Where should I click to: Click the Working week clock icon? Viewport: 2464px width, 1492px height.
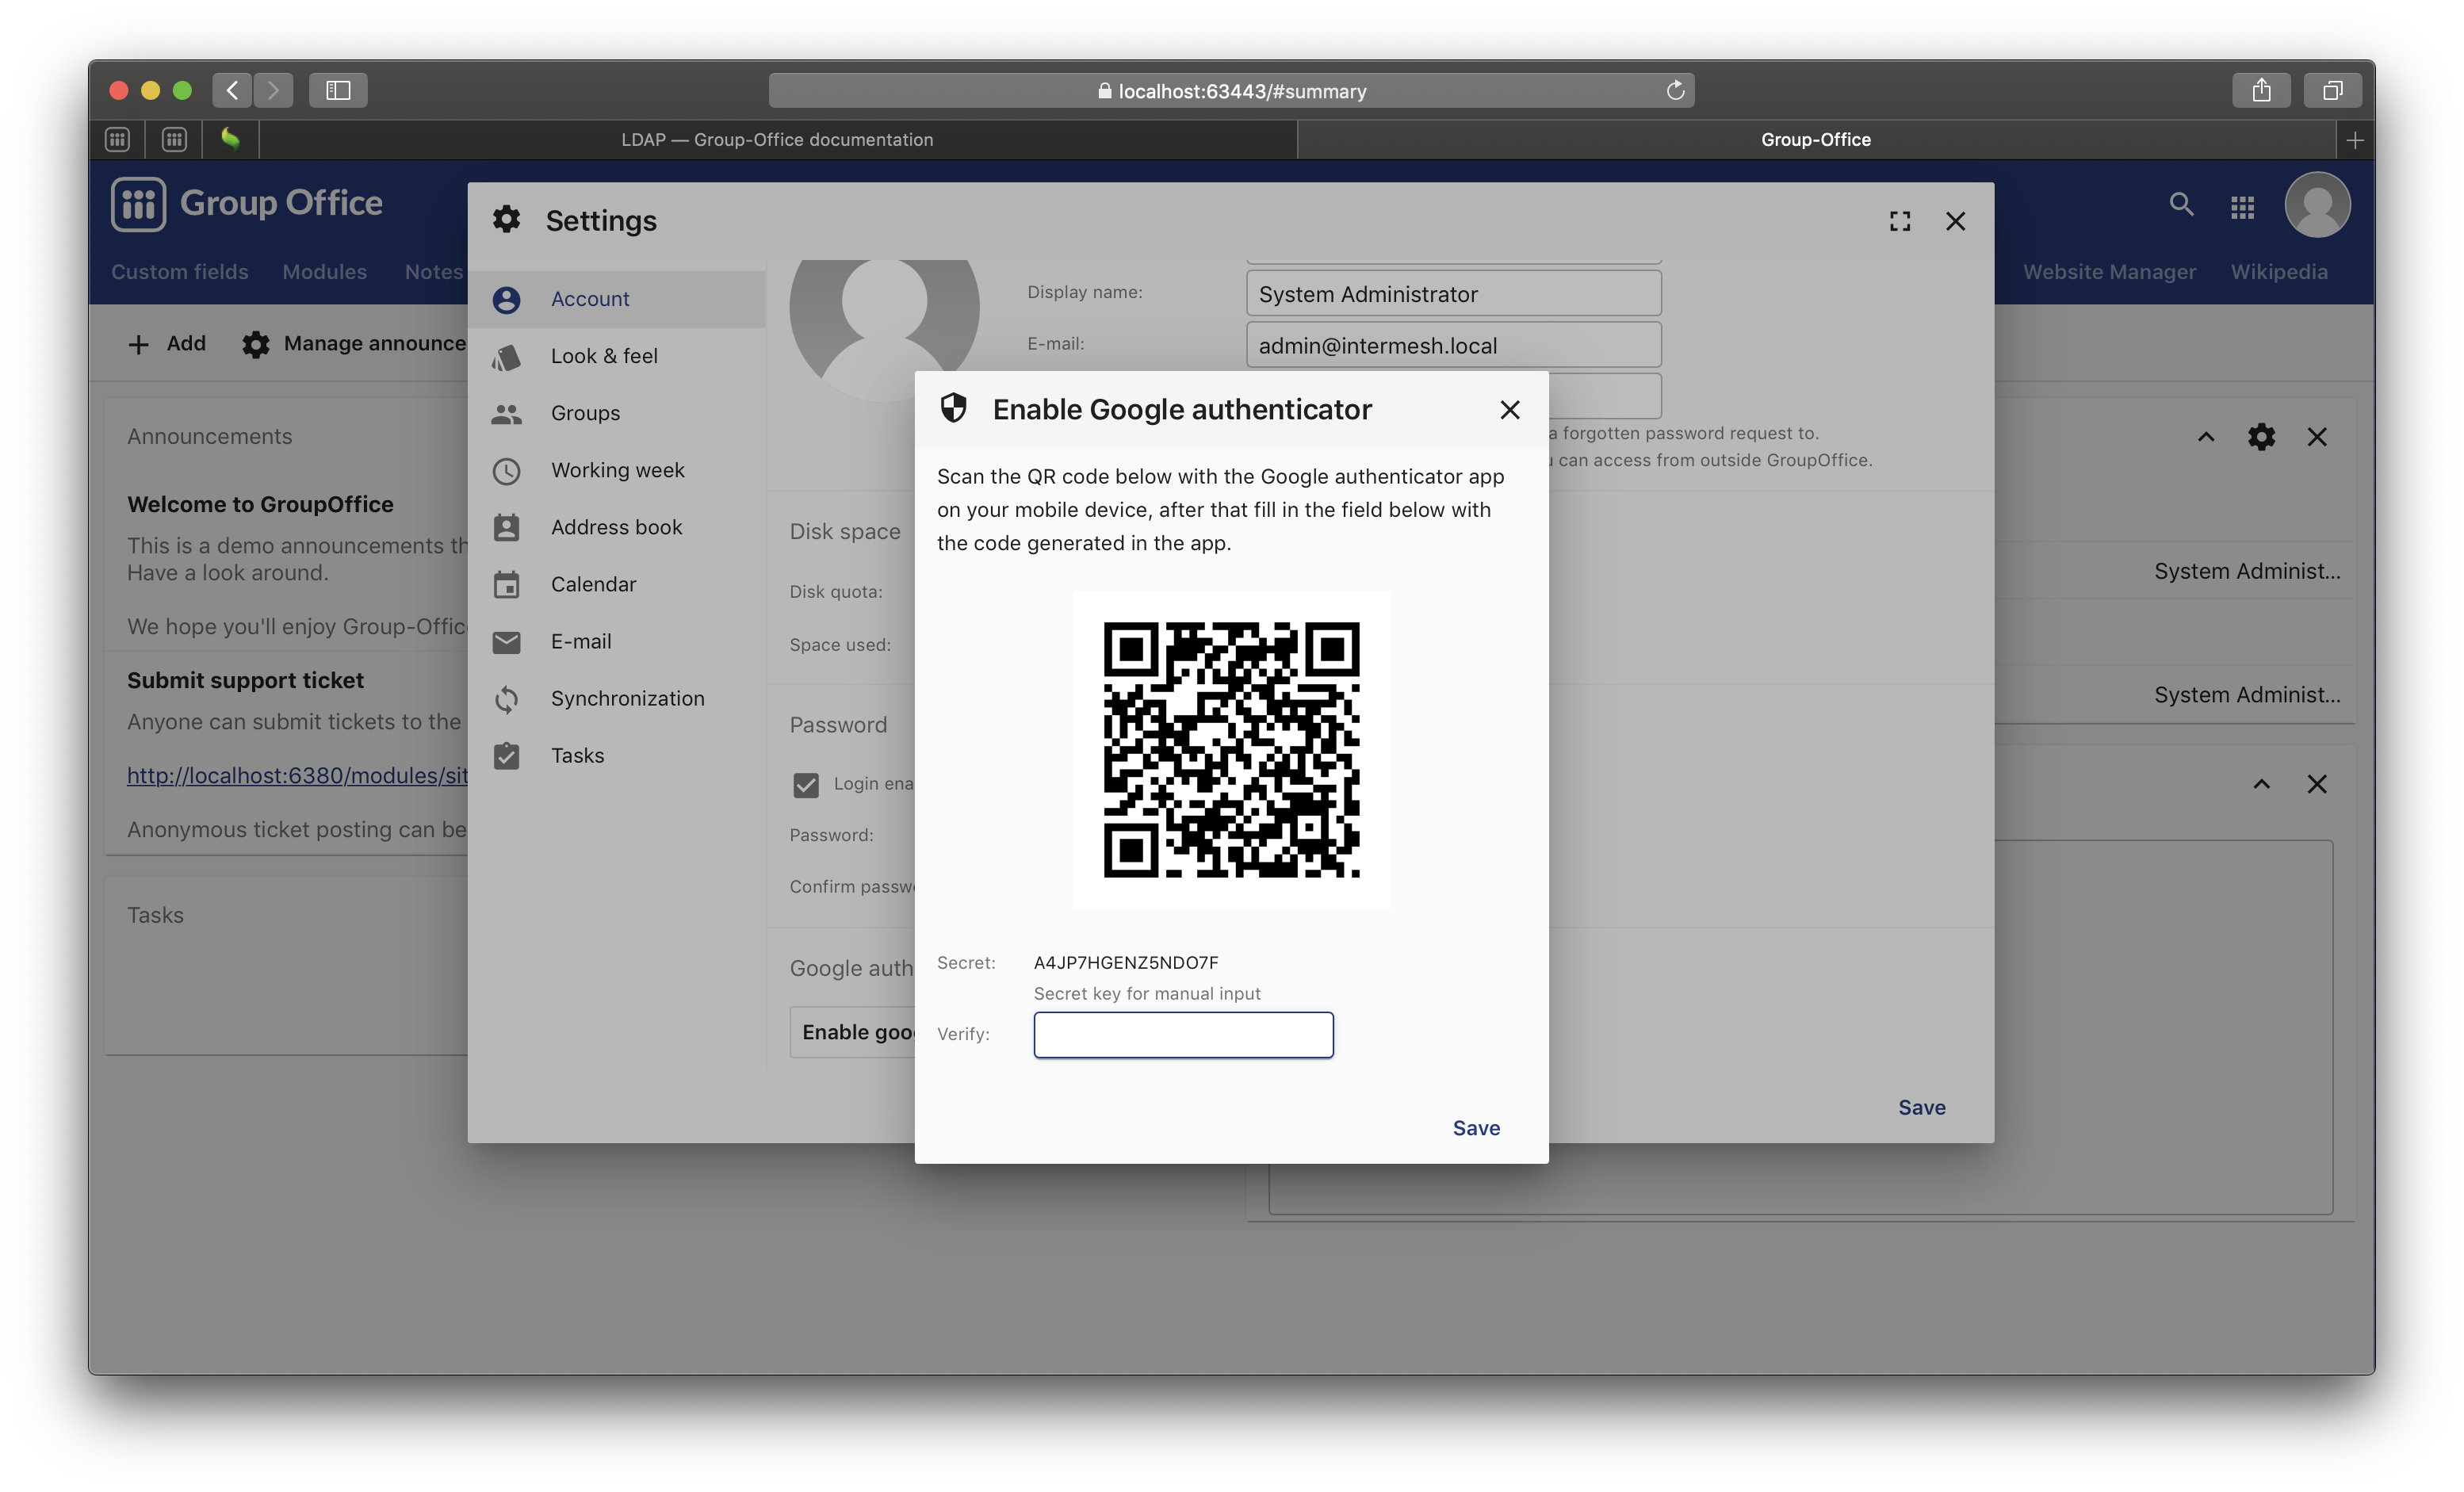click(506, 470)
